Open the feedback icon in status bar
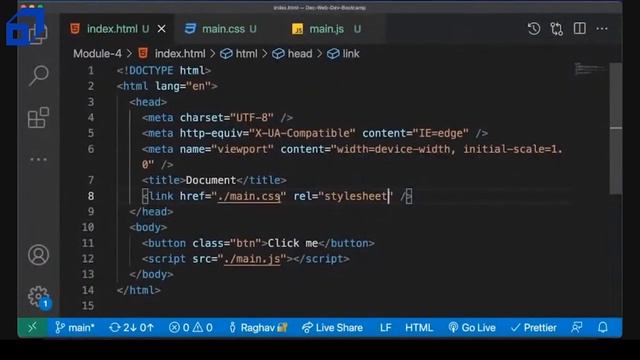The width and height of the screenshot is (640, 360). 577,327
